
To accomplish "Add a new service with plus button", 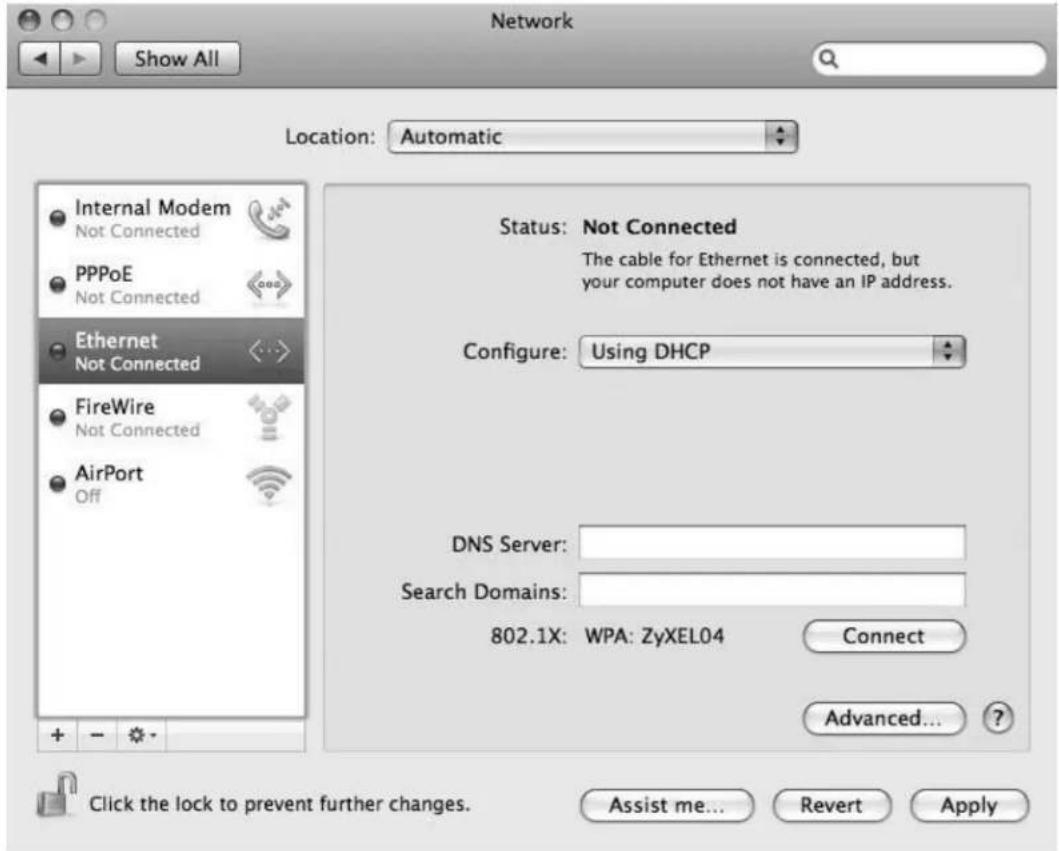I will [57, 735].
